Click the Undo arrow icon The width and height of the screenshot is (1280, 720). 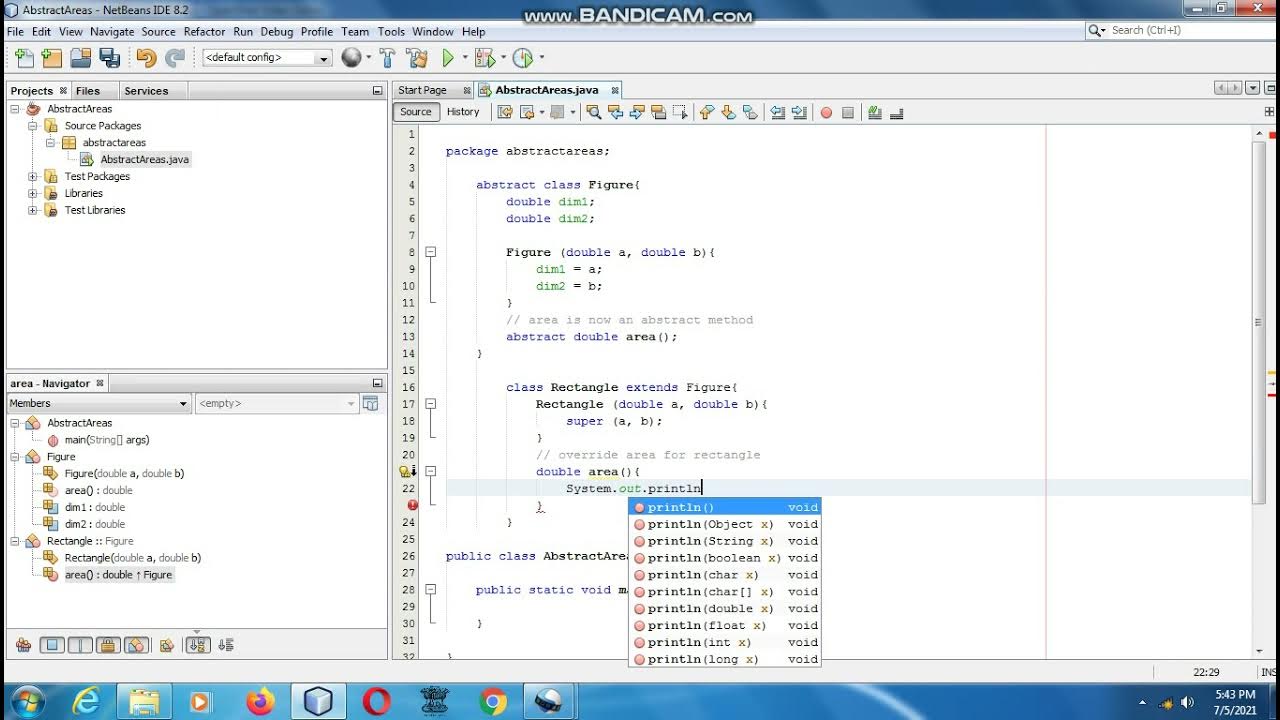click(146, 58)
